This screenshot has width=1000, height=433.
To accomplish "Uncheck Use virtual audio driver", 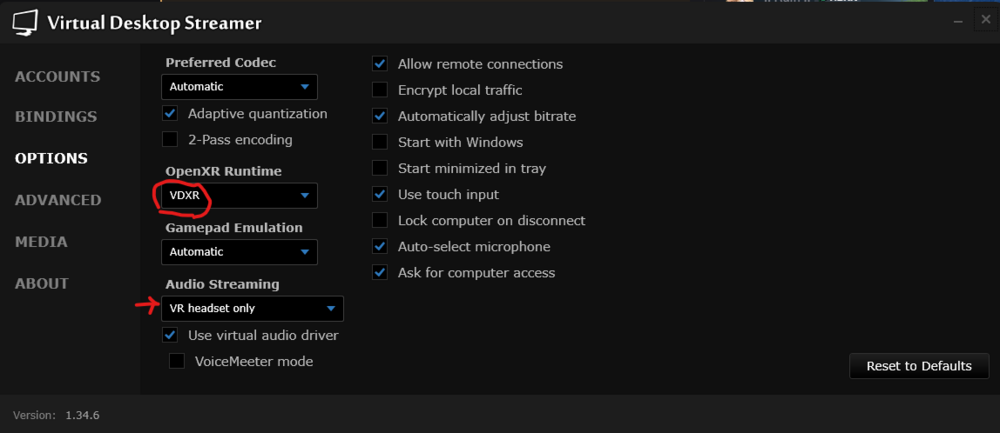I will click(170, 335).
